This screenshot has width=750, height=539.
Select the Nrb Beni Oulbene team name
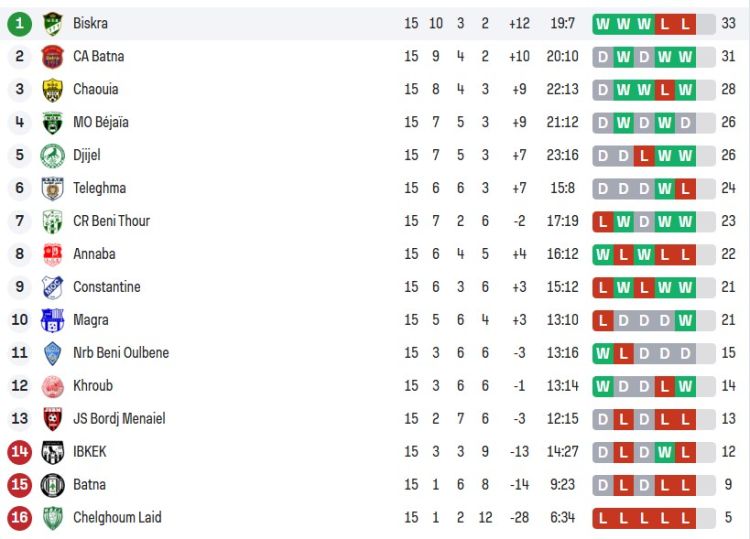[121, 353]
